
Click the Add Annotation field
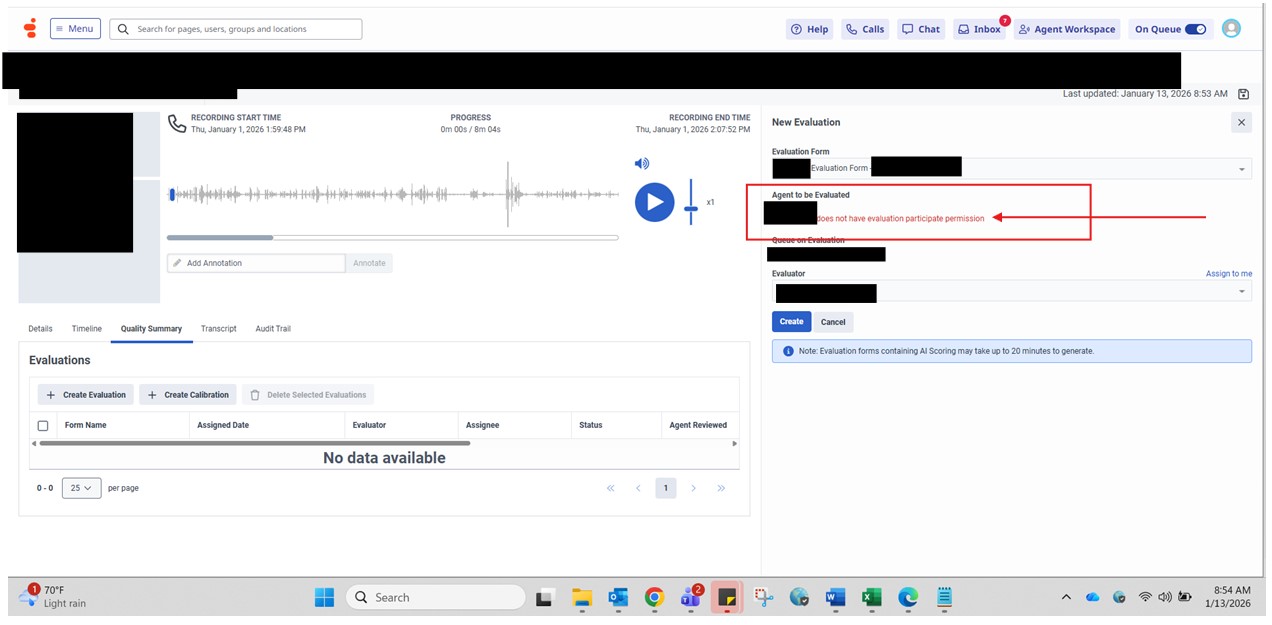click(x=256, y=263)
